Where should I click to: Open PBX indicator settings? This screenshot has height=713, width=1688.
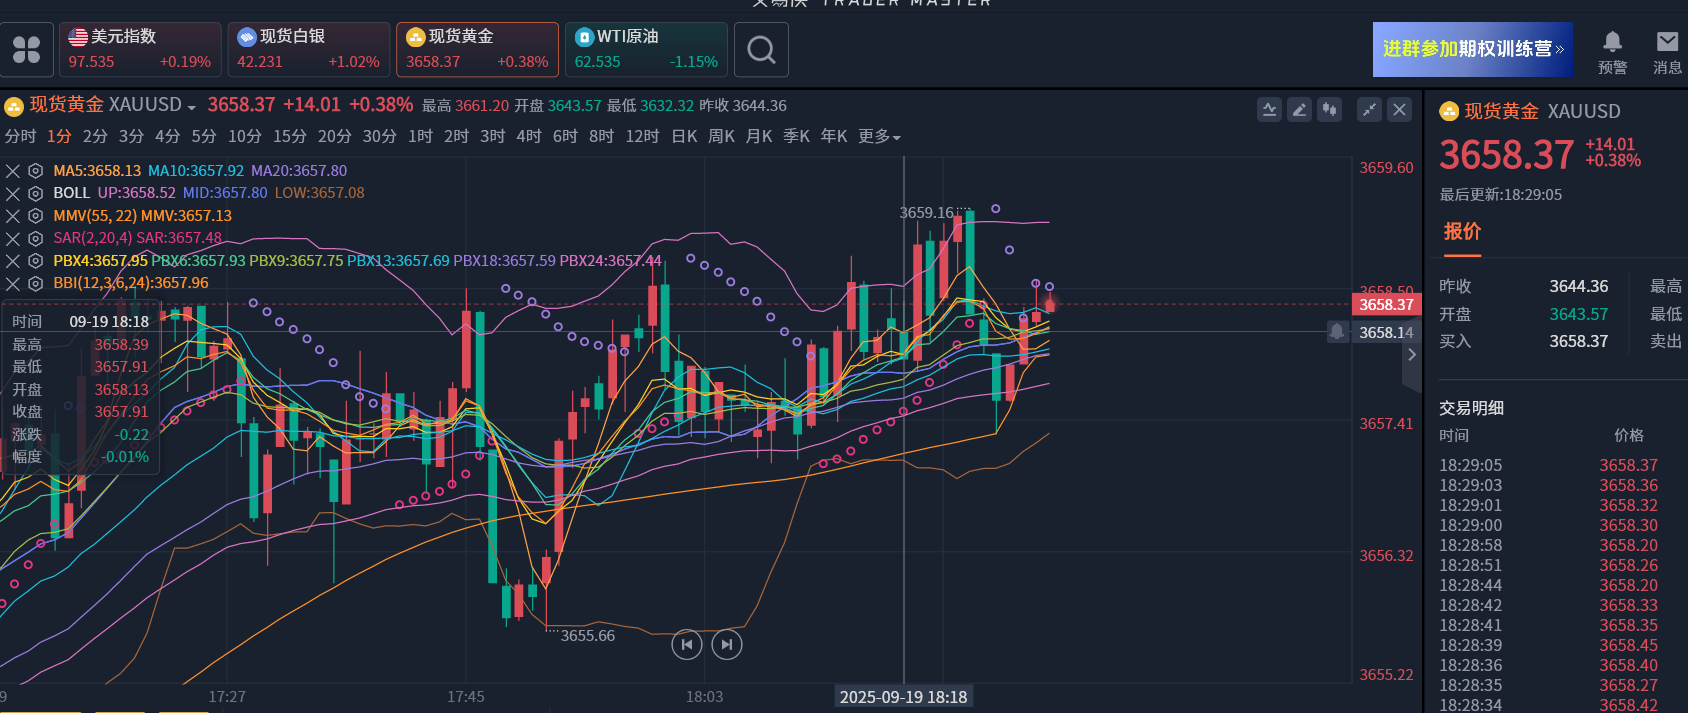35,261
